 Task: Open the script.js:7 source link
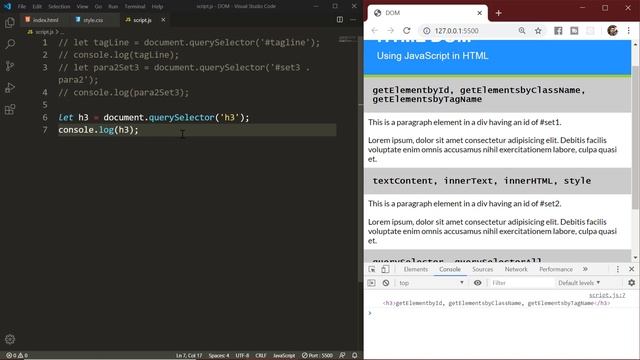pos(607,295)
